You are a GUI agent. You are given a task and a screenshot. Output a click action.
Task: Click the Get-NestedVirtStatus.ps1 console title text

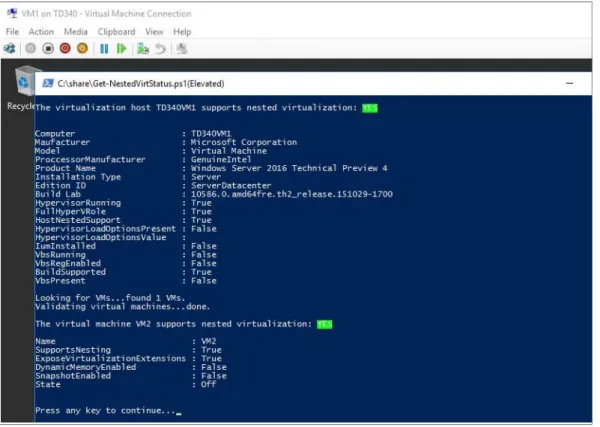[x=141, y=83]
